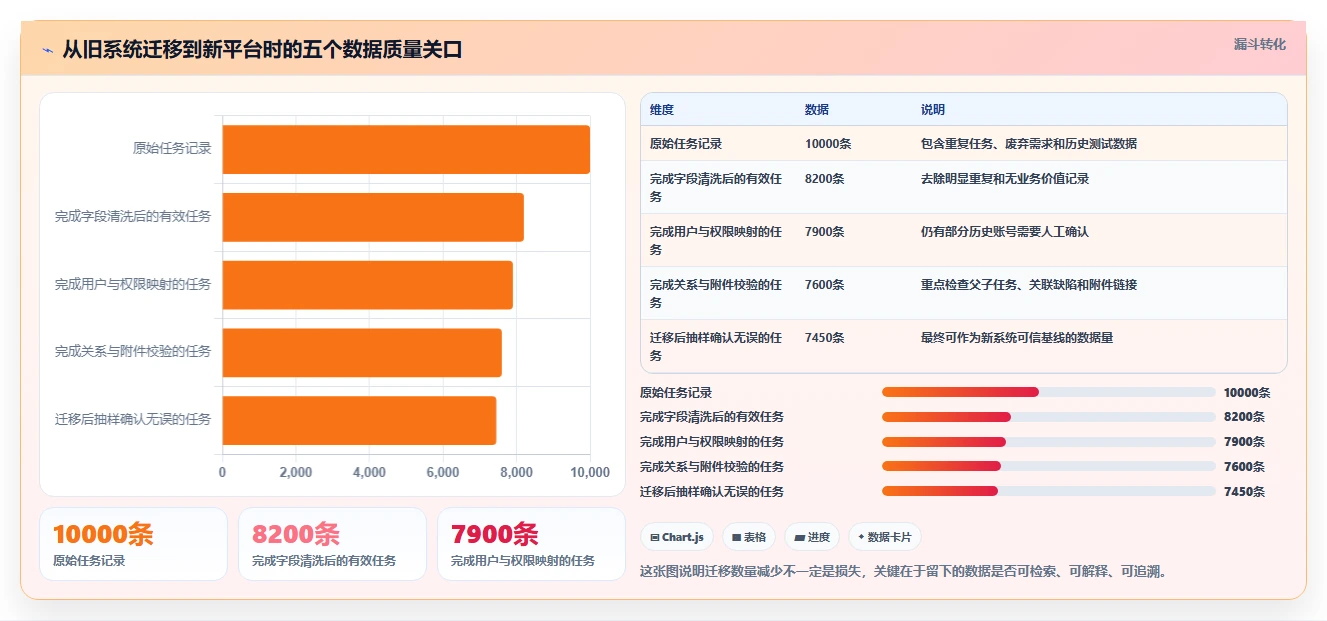Click the 7600条 progress bar
This screenshot has width=1327, height=621.
coord(1049,466)
